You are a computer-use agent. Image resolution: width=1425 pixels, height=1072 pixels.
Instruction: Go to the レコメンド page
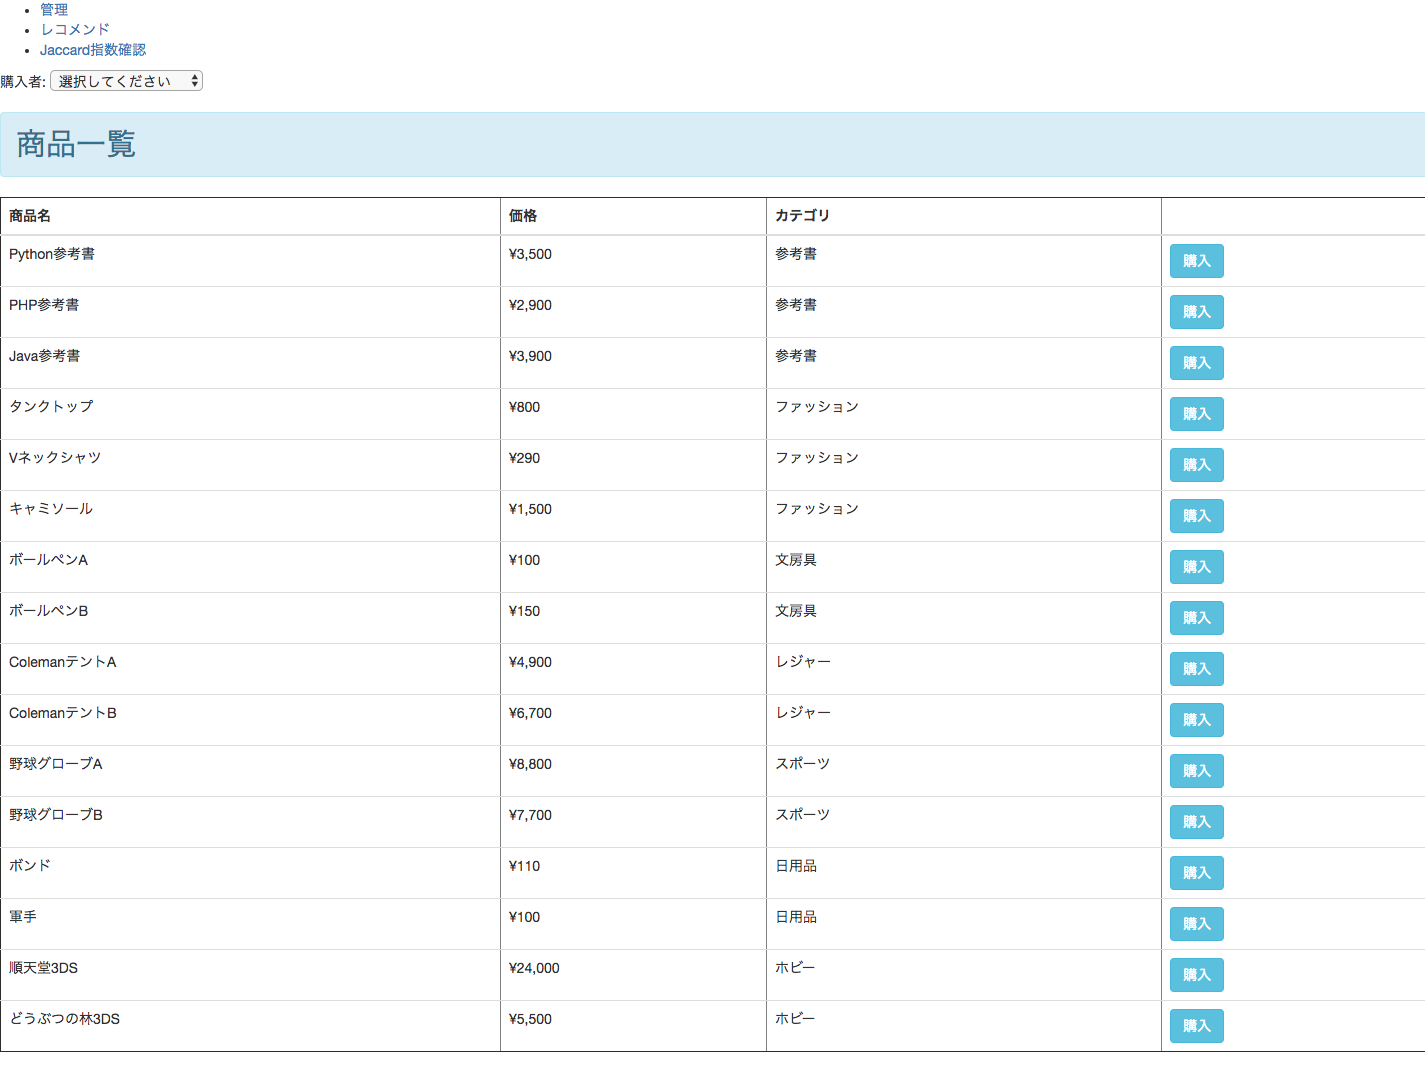click(75, 30)
